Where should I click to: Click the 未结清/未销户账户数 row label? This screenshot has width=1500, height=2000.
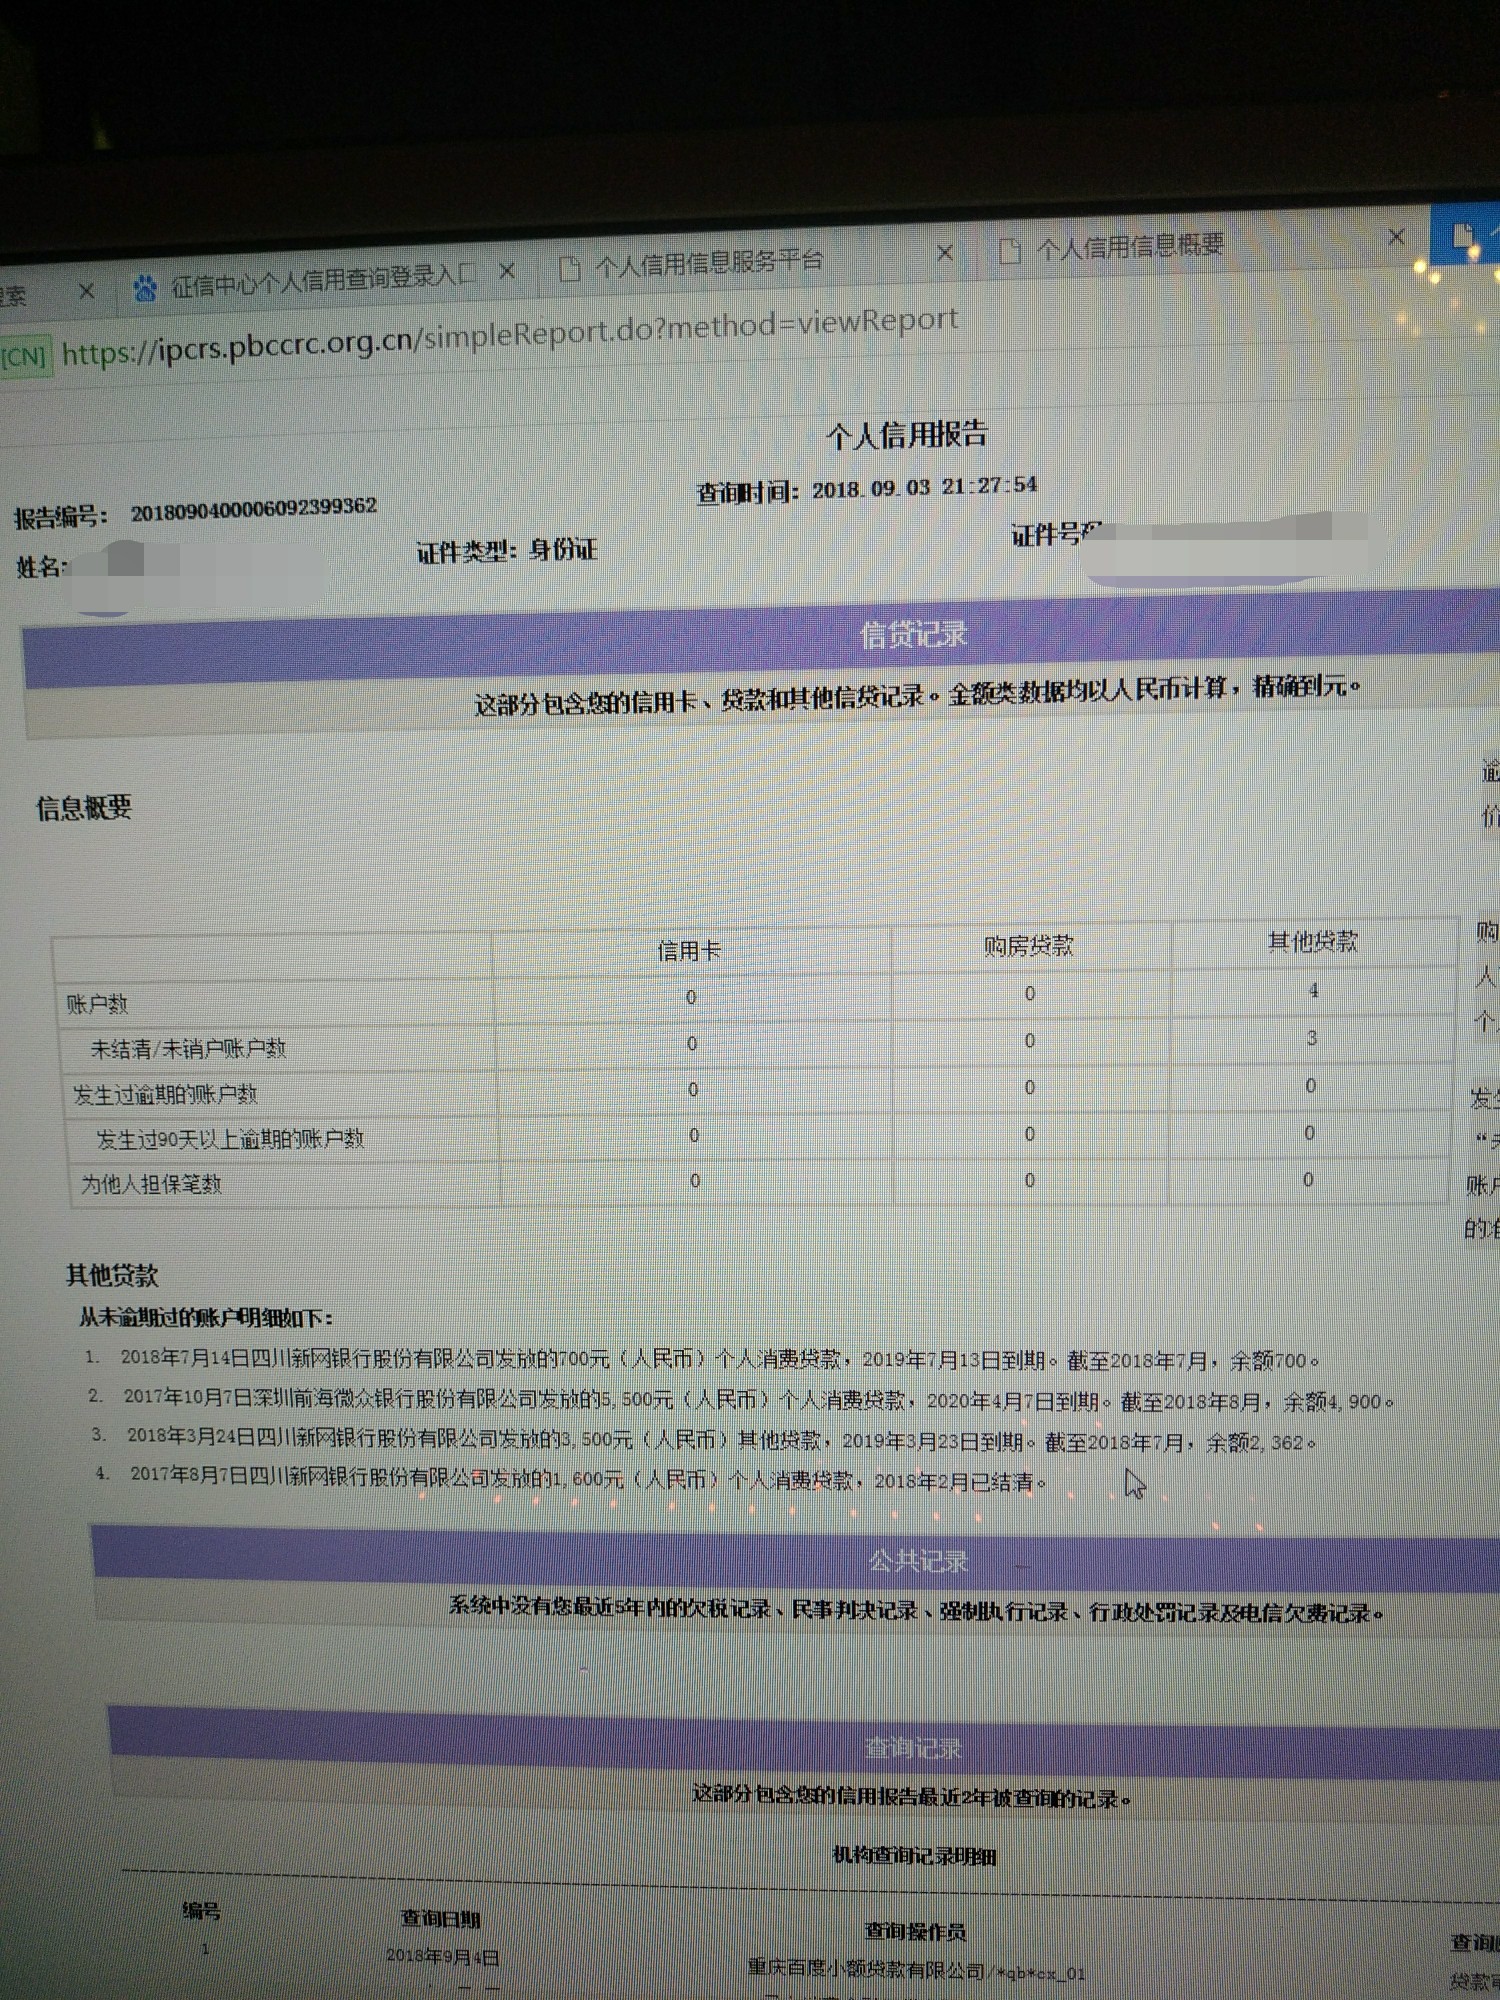[x=188, y=1049]
